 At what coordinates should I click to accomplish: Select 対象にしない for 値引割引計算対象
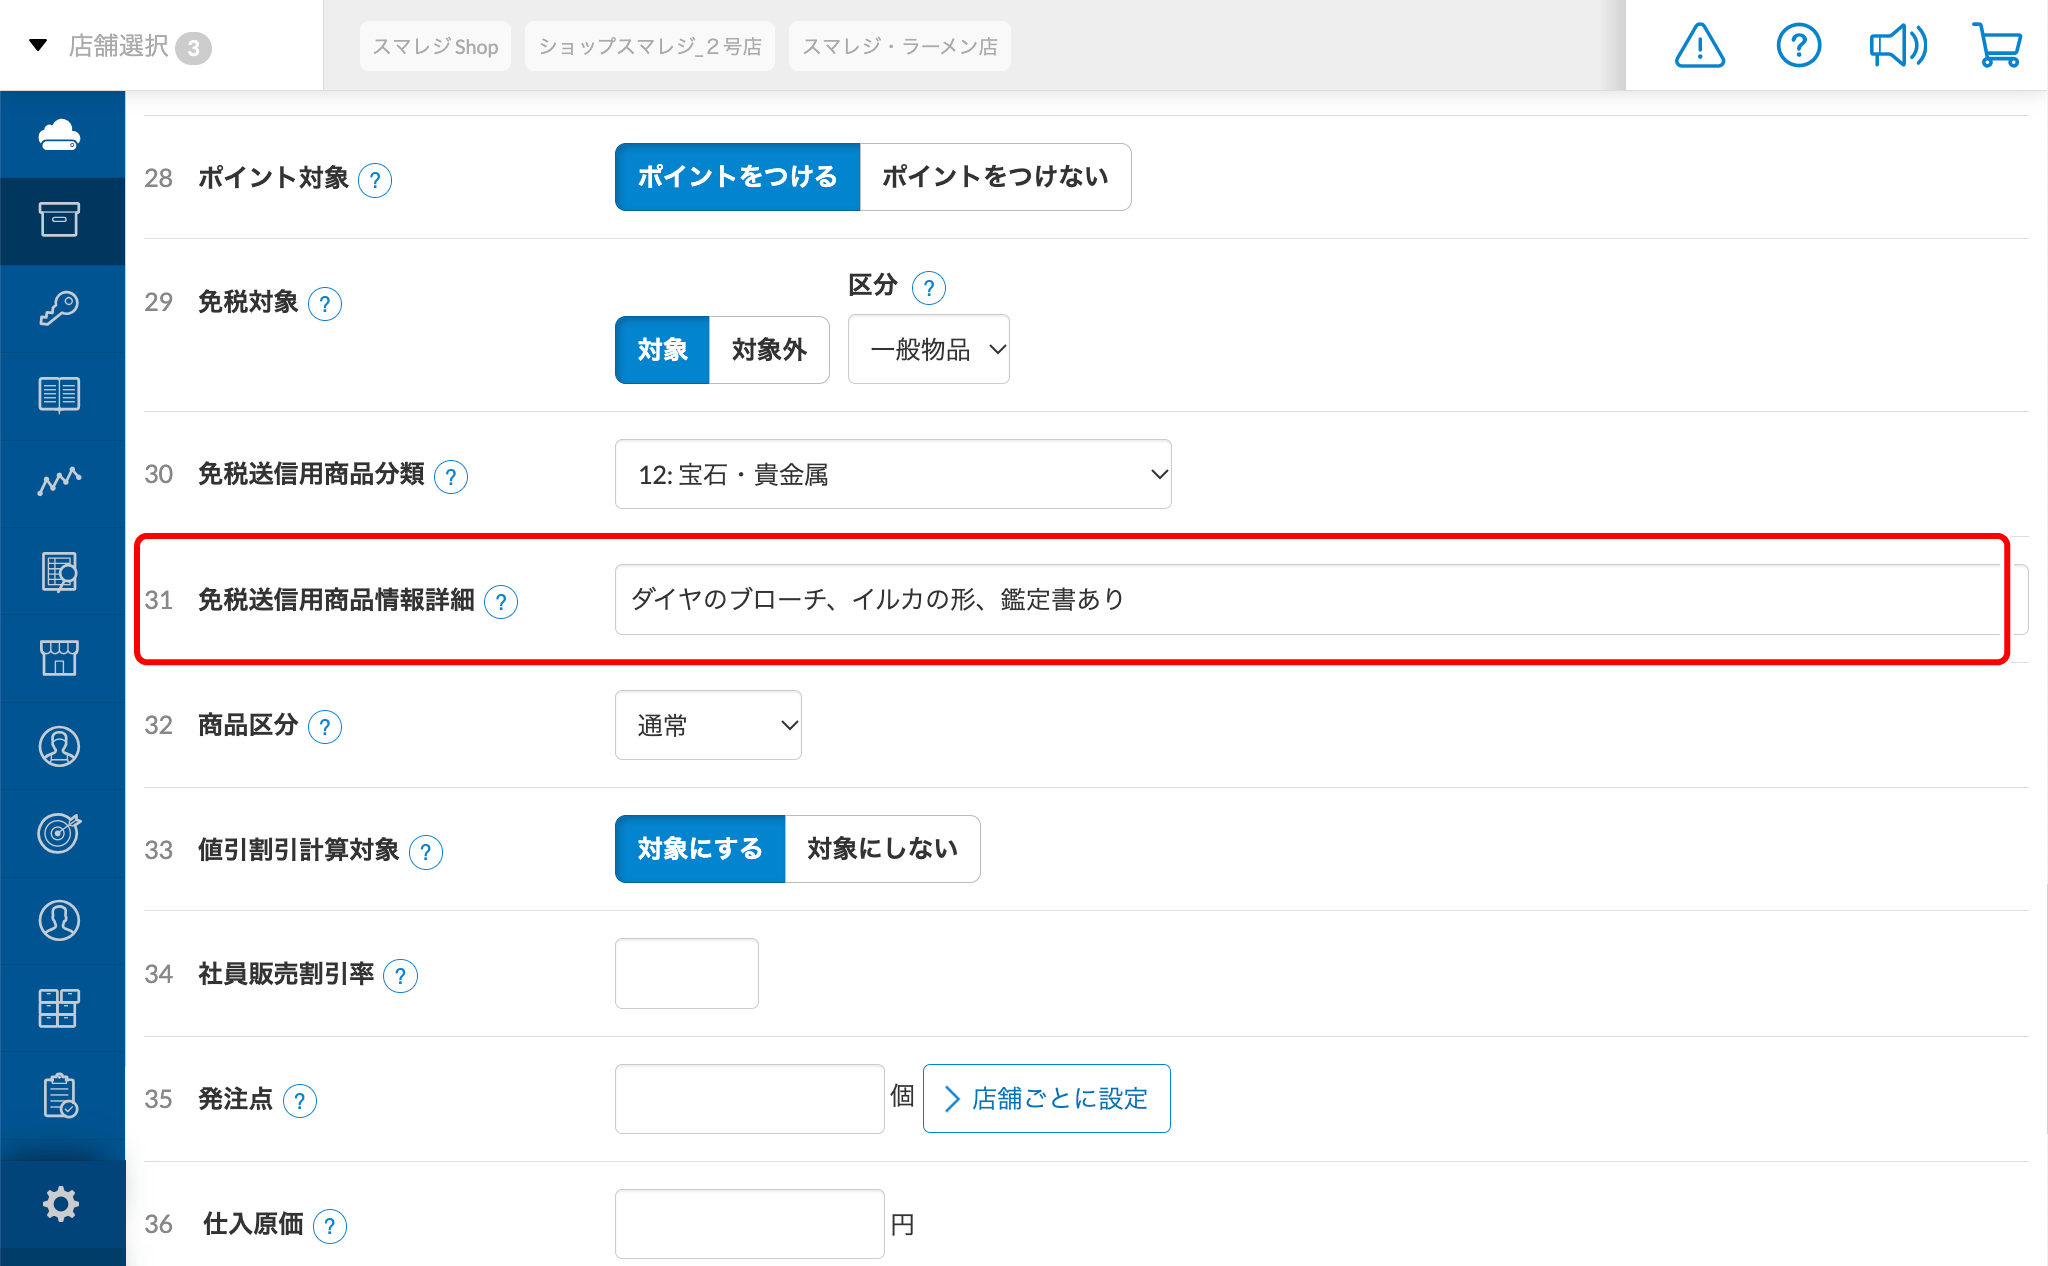pyautogui.click(x=882, y=849)
